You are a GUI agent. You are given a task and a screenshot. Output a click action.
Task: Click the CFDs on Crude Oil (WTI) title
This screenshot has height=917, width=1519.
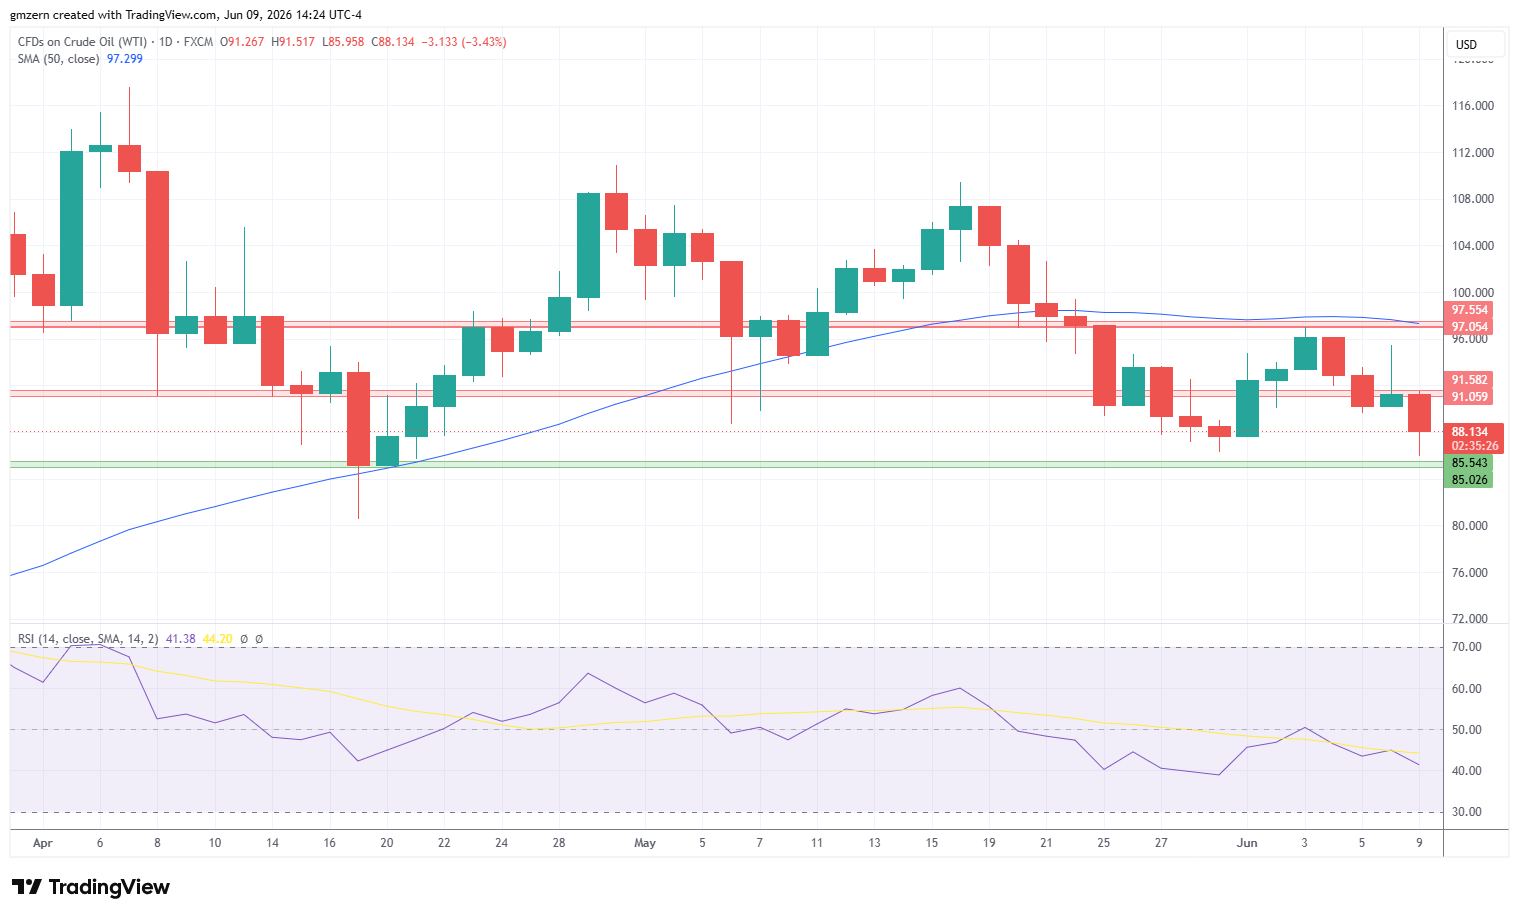(82, 42)
